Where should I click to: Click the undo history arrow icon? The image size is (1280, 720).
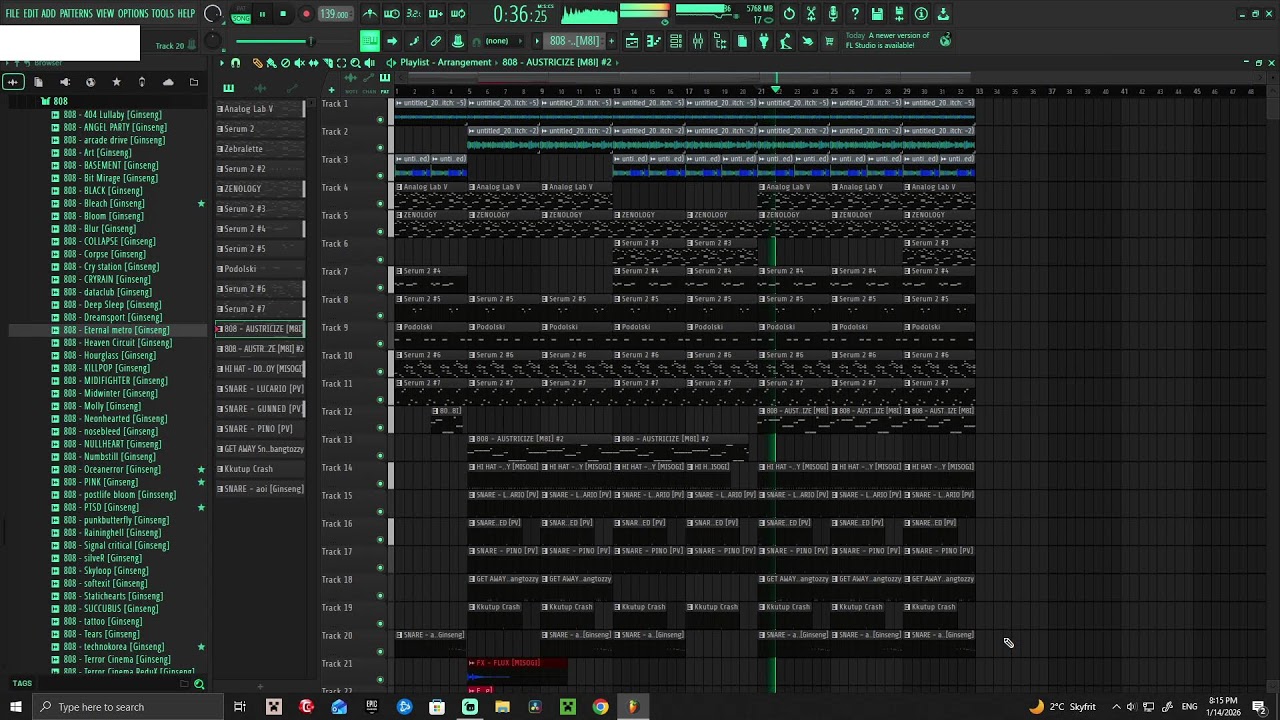(789, 14)
